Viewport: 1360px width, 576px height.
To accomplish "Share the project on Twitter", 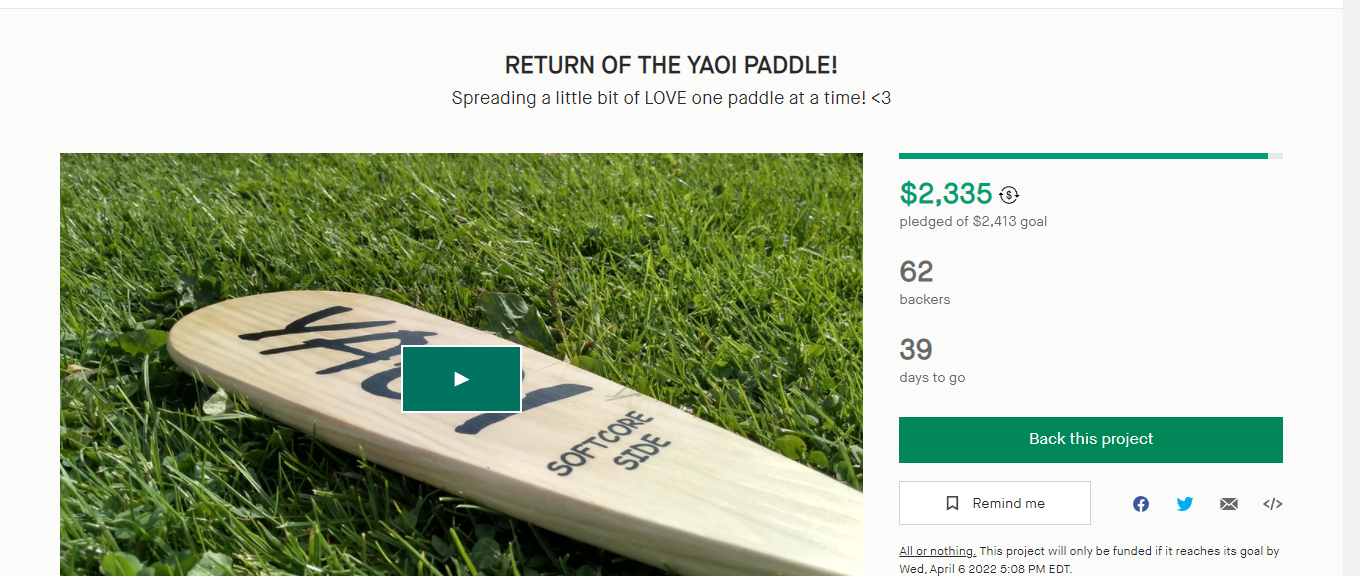I will coord(1185,504).
